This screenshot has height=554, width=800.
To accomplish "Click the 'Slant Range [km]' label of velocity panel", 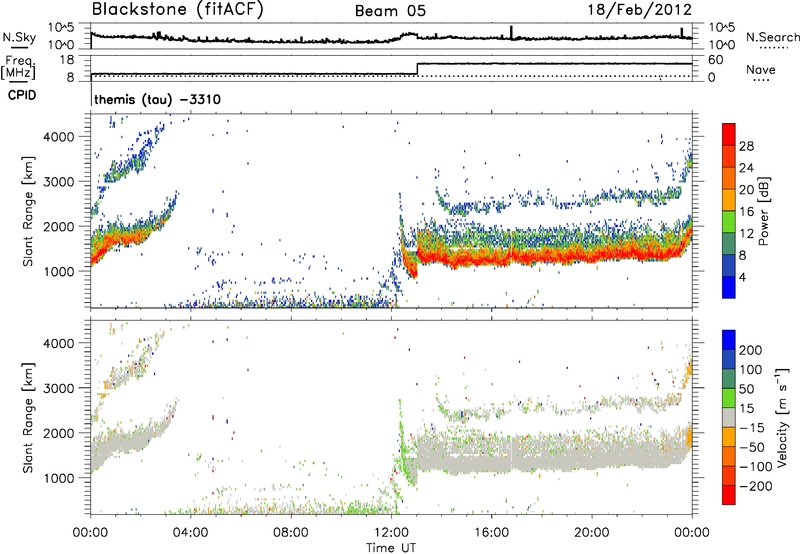I will click(x=28, y=417).
